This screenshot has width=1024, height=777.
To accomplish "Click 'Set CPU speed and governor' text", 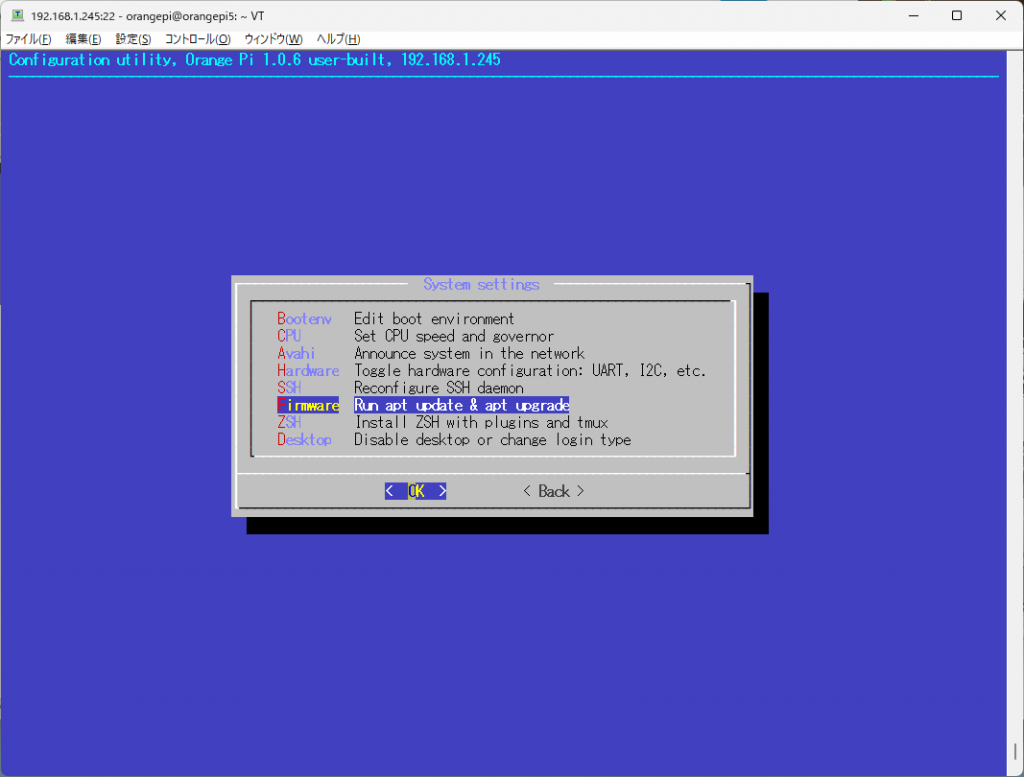I will (x=454, y=336).
